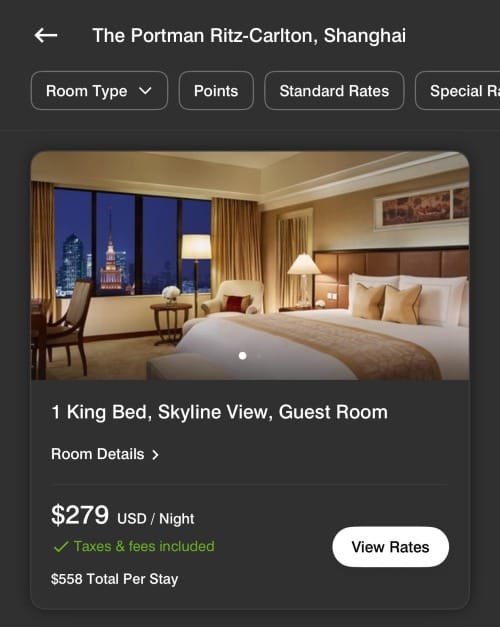Click the Taxes & fees included text
Viewport: 500px width, 627px height.
click(x=144, y=546)
